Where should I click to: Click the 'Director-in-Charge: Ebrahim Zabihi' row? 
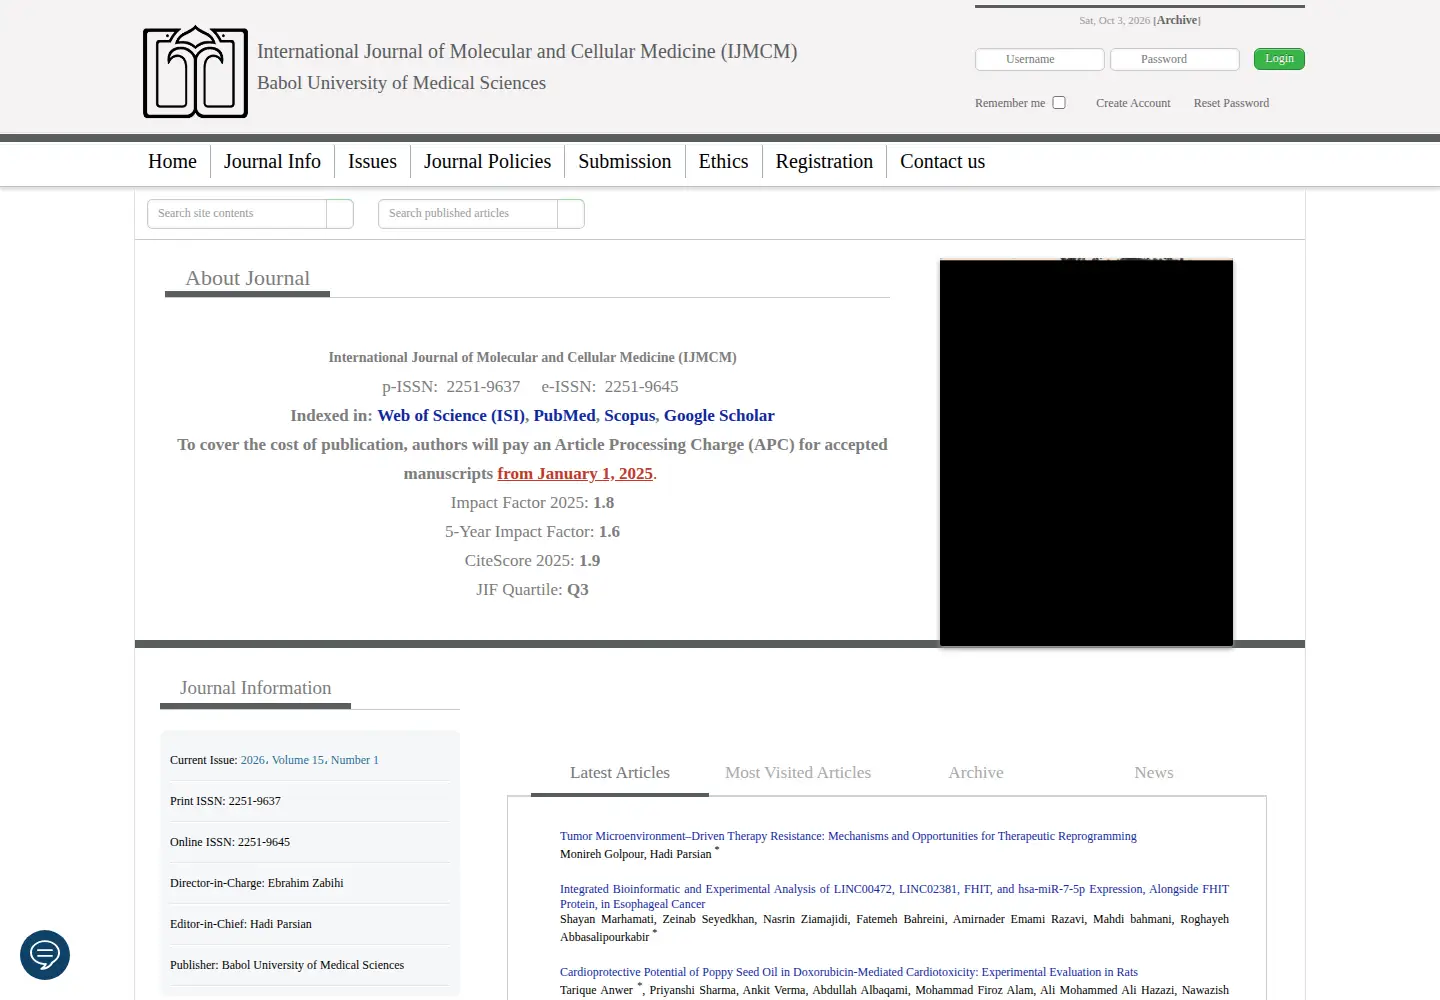pos(310,883)
